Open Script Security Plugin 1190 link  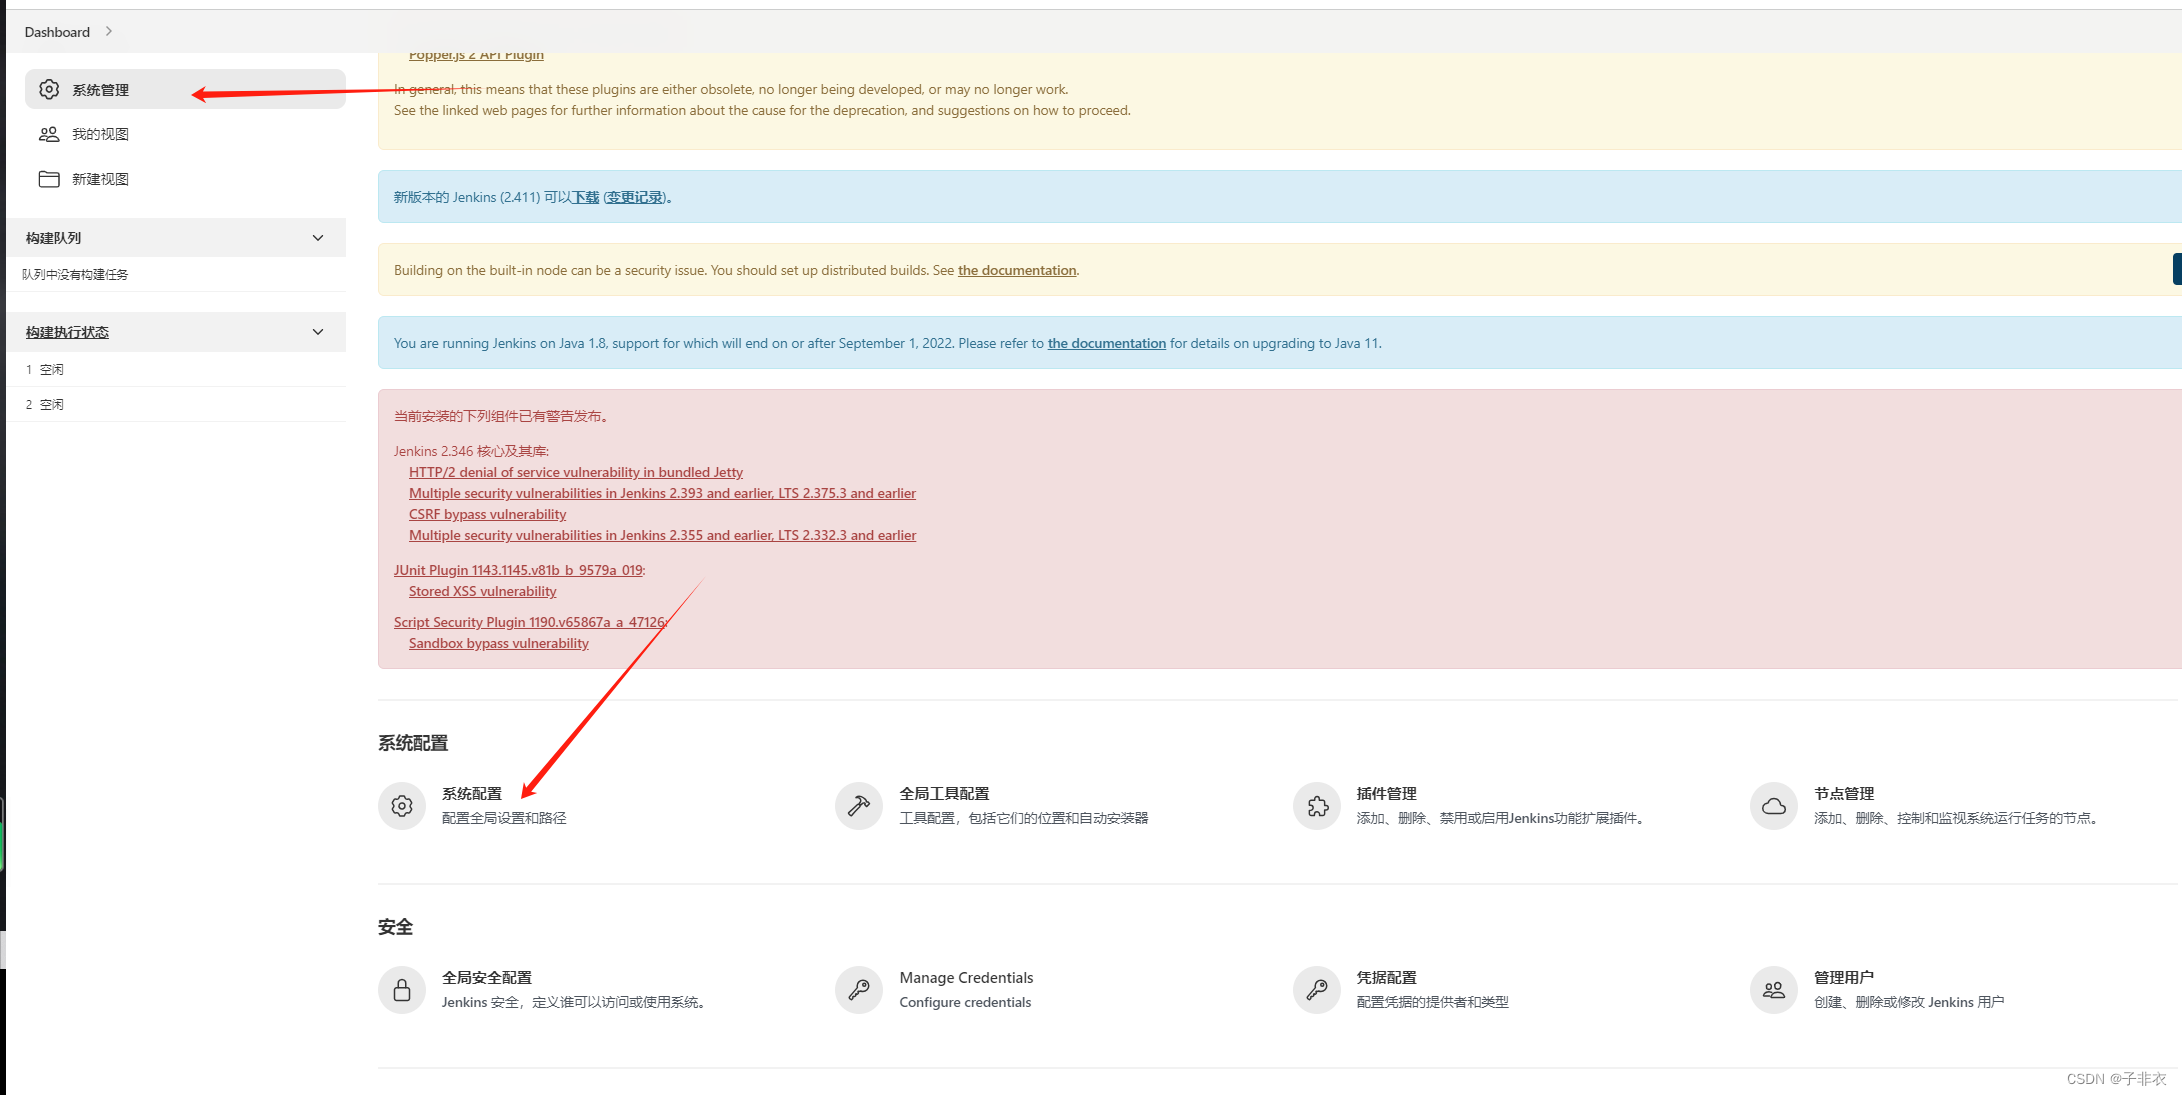pos(529,622)
